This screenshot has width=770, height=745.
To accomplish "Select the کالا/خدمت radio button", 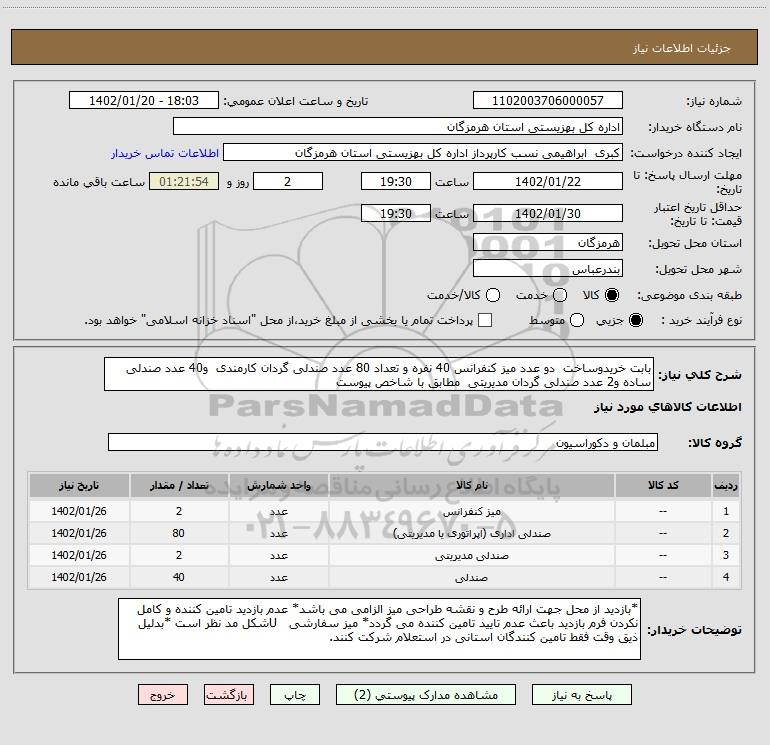I will pos(493,296).
